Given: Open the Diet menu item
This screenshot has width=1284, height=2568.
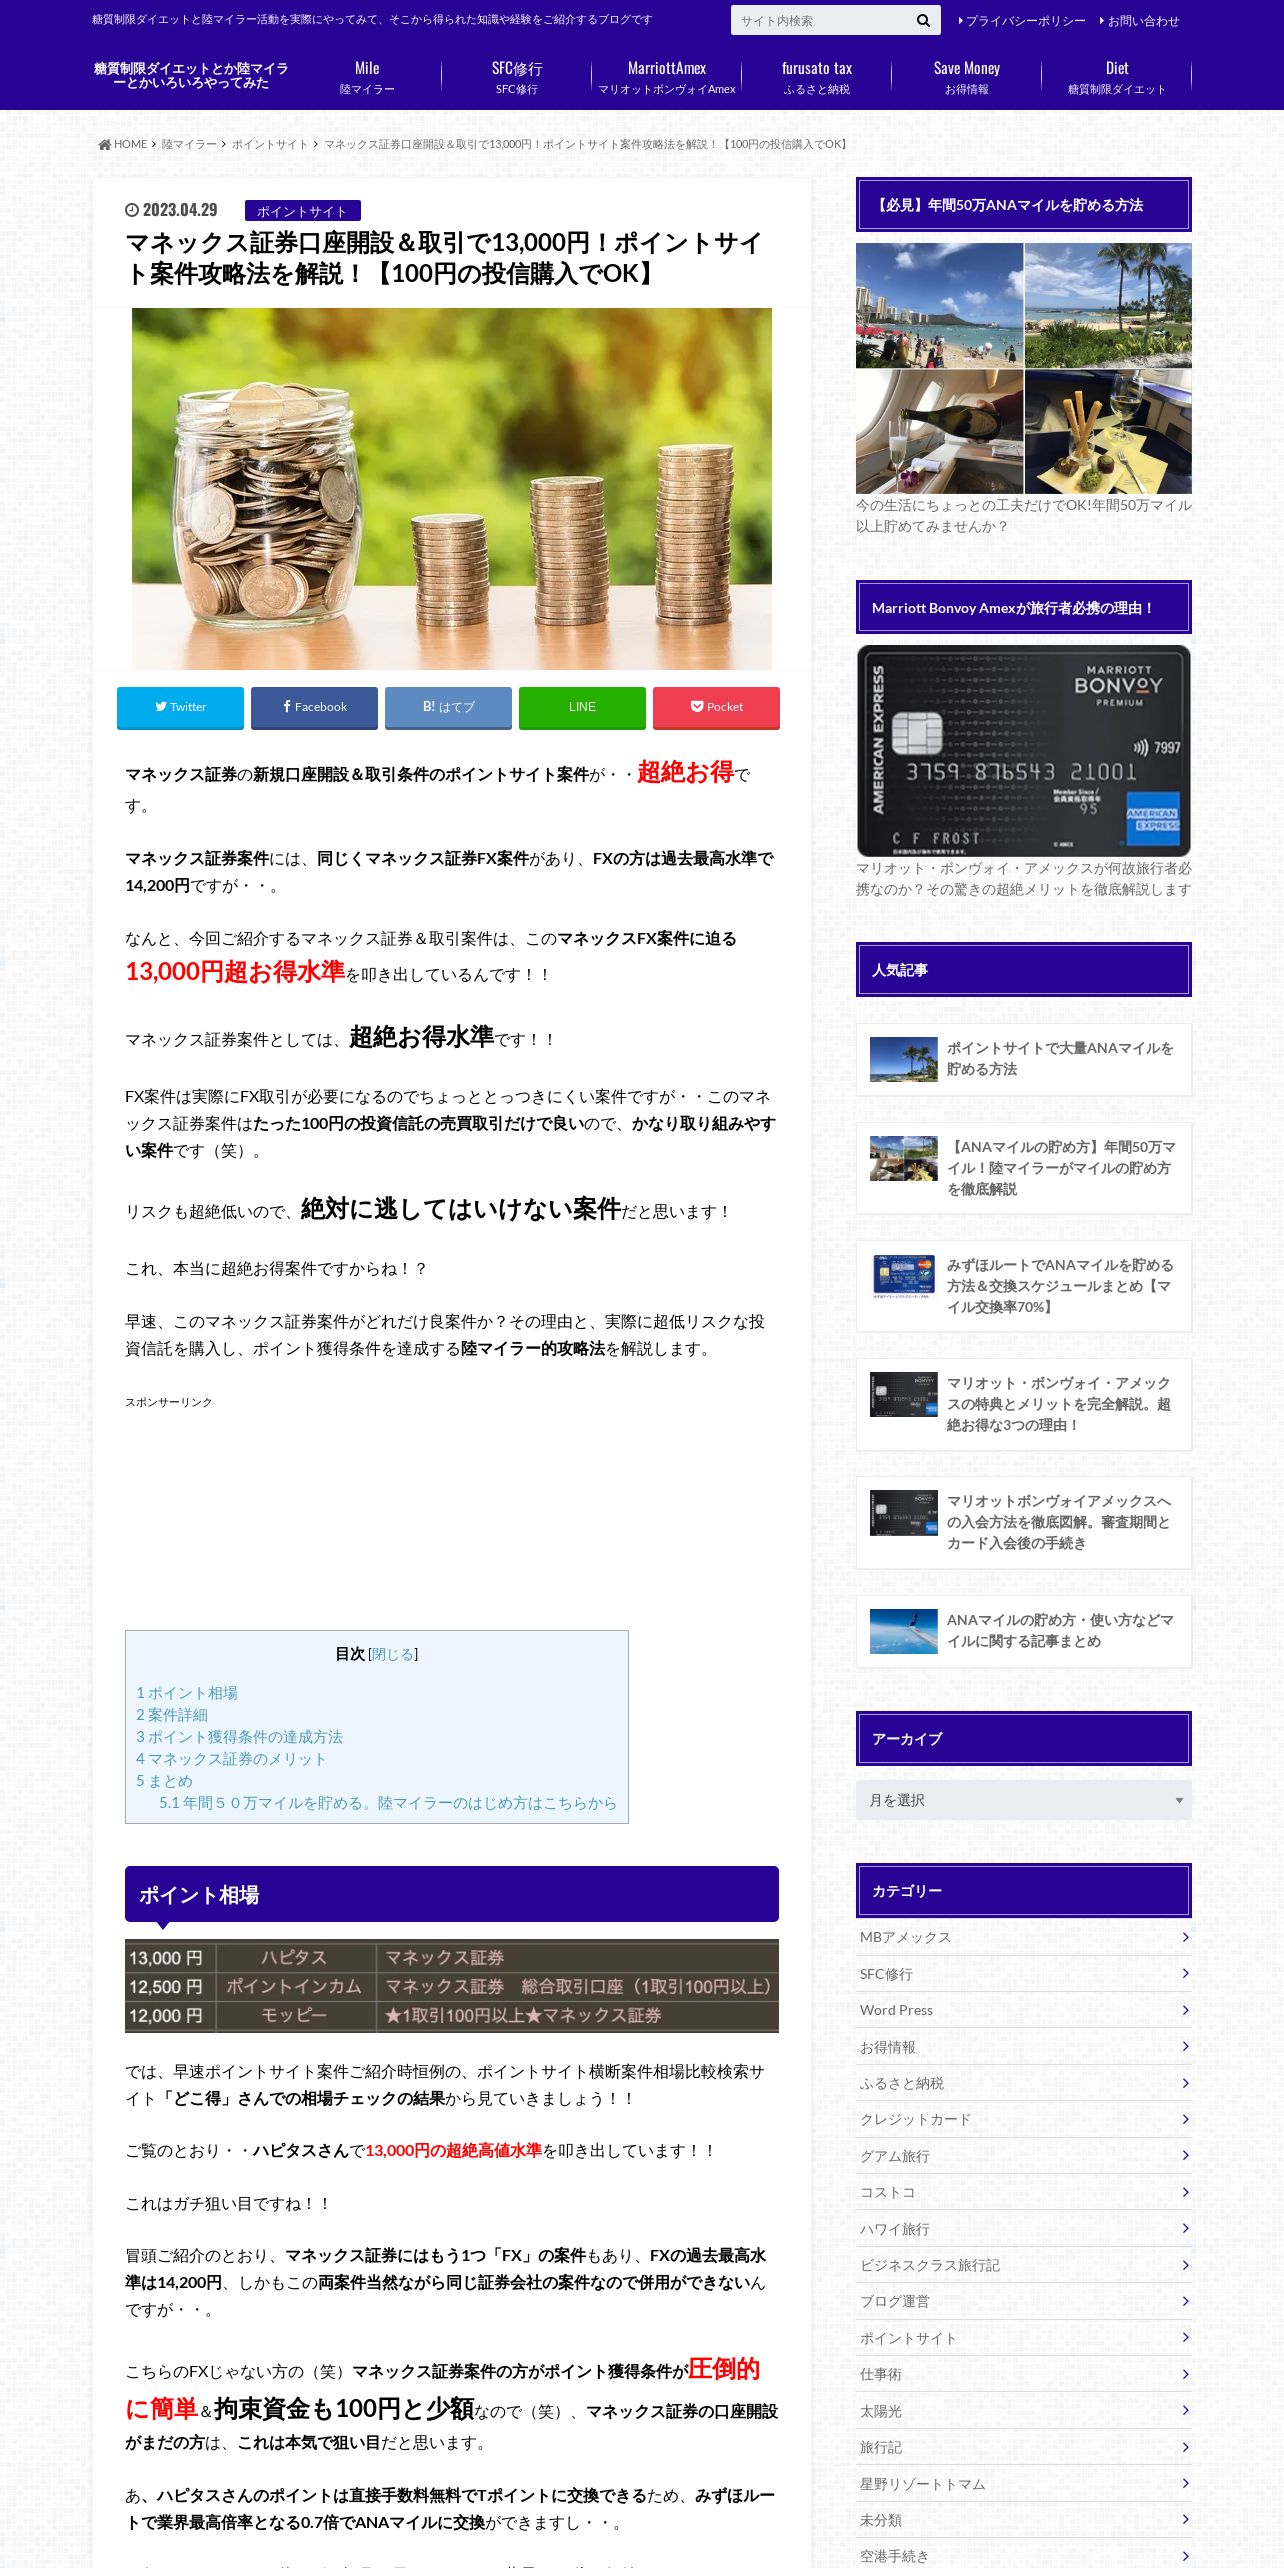Looking at the screenshot, I should coord(1117,77).
